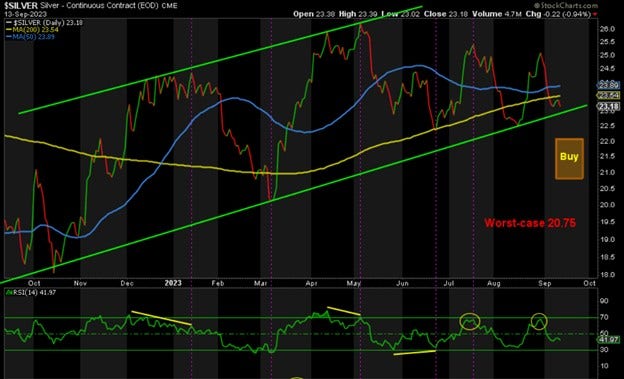Click the red down arrow beside Chg
The image size is (624, 379).
(595, 14)
